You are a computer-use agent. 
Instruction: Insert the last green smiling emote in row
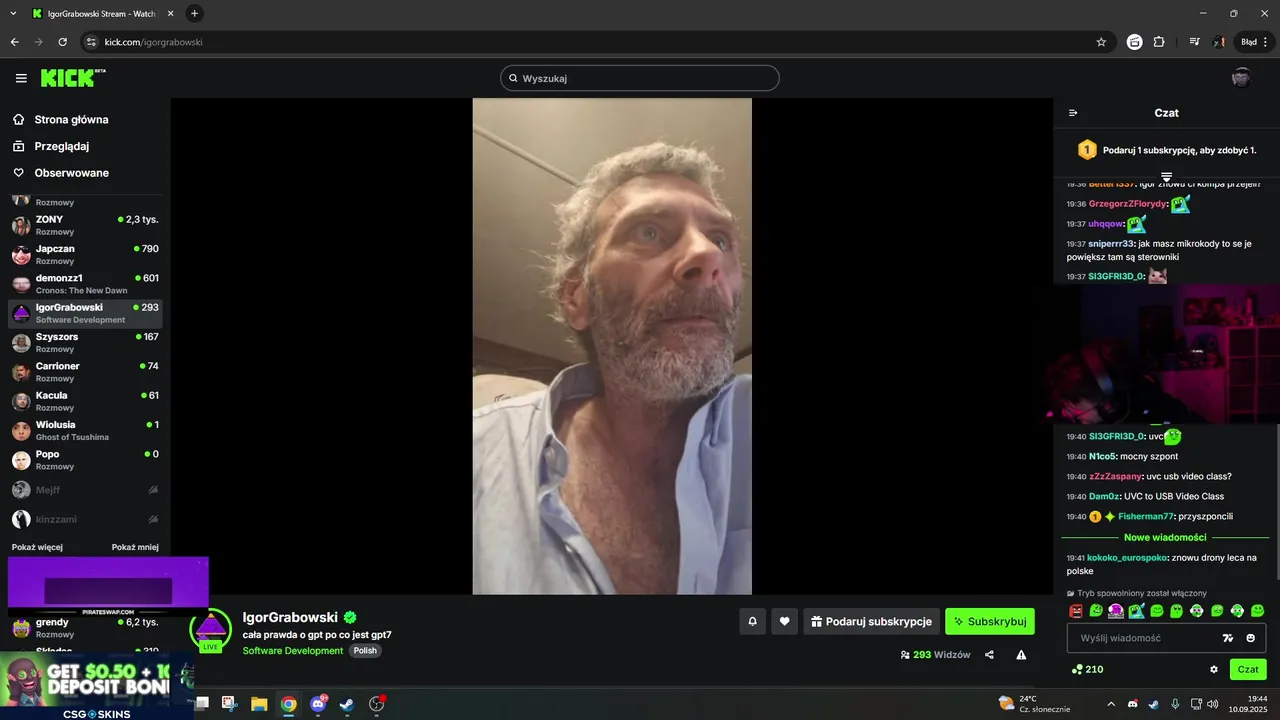(x=1257, y=611)
